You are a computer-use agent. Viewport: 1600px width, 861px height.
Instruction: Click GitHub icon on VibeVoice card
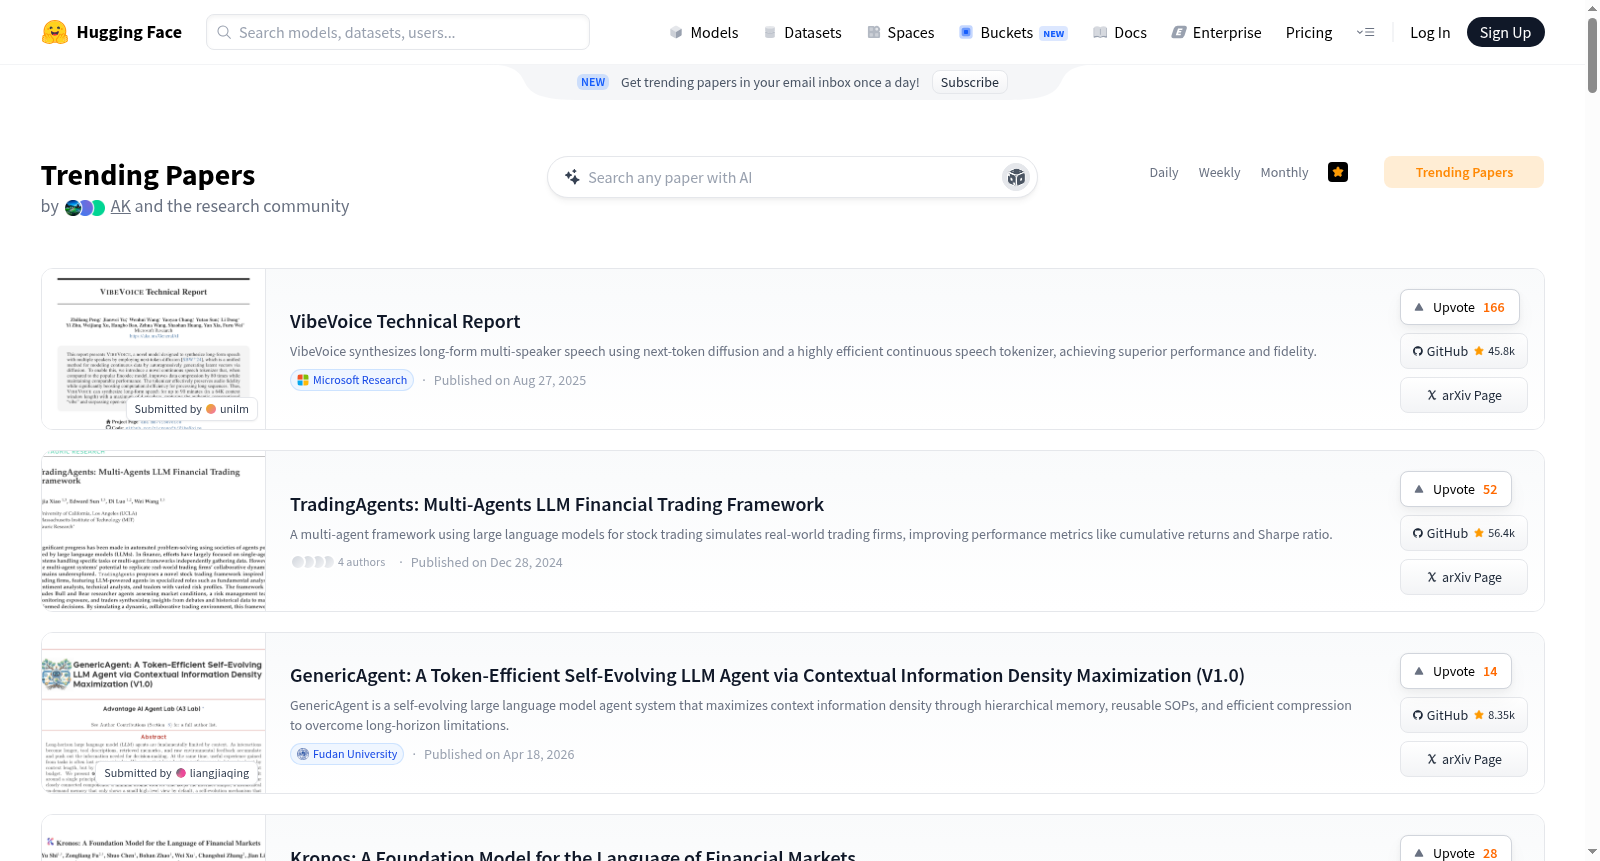click(x=1418, y=351)
